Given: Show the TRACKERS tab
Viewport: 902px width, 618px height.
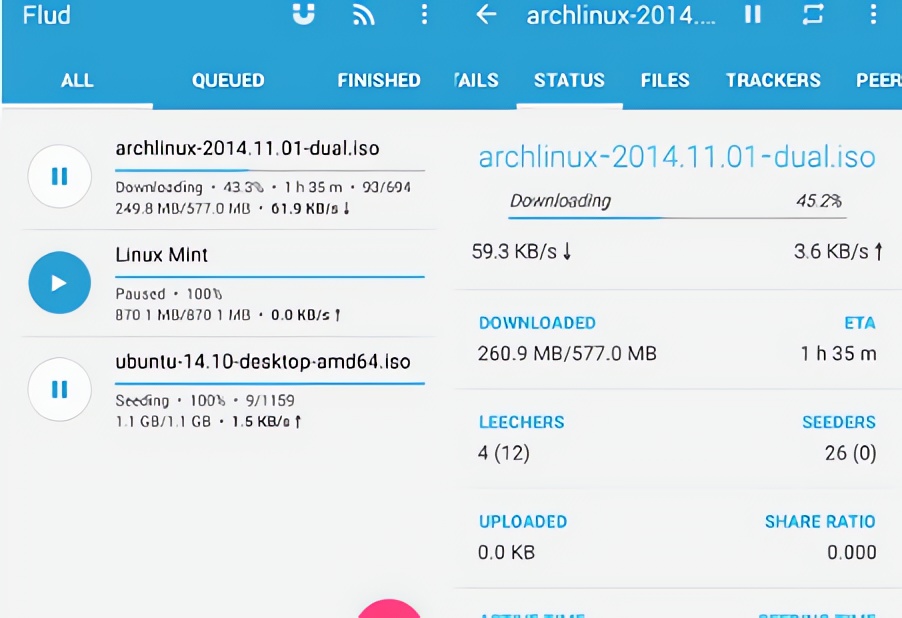Looking at the screenshot, I should (773, 81).
